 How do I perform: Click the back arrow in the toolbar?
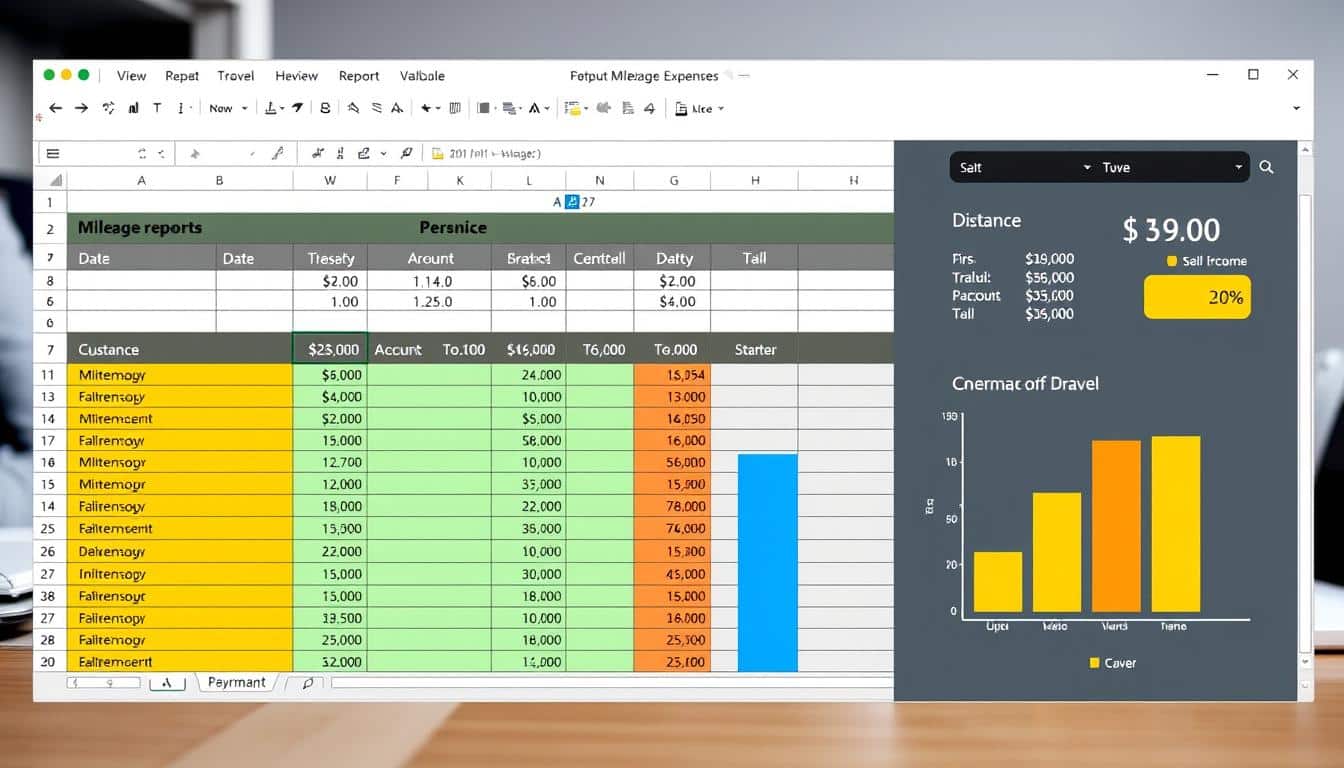[x=55, y=108]
